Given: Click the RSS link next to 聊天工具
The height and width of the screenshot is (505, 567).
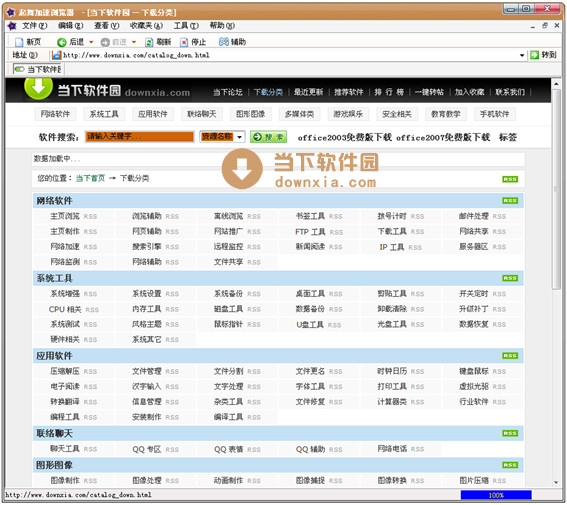Looking at the screenshot, I should 90,449.
